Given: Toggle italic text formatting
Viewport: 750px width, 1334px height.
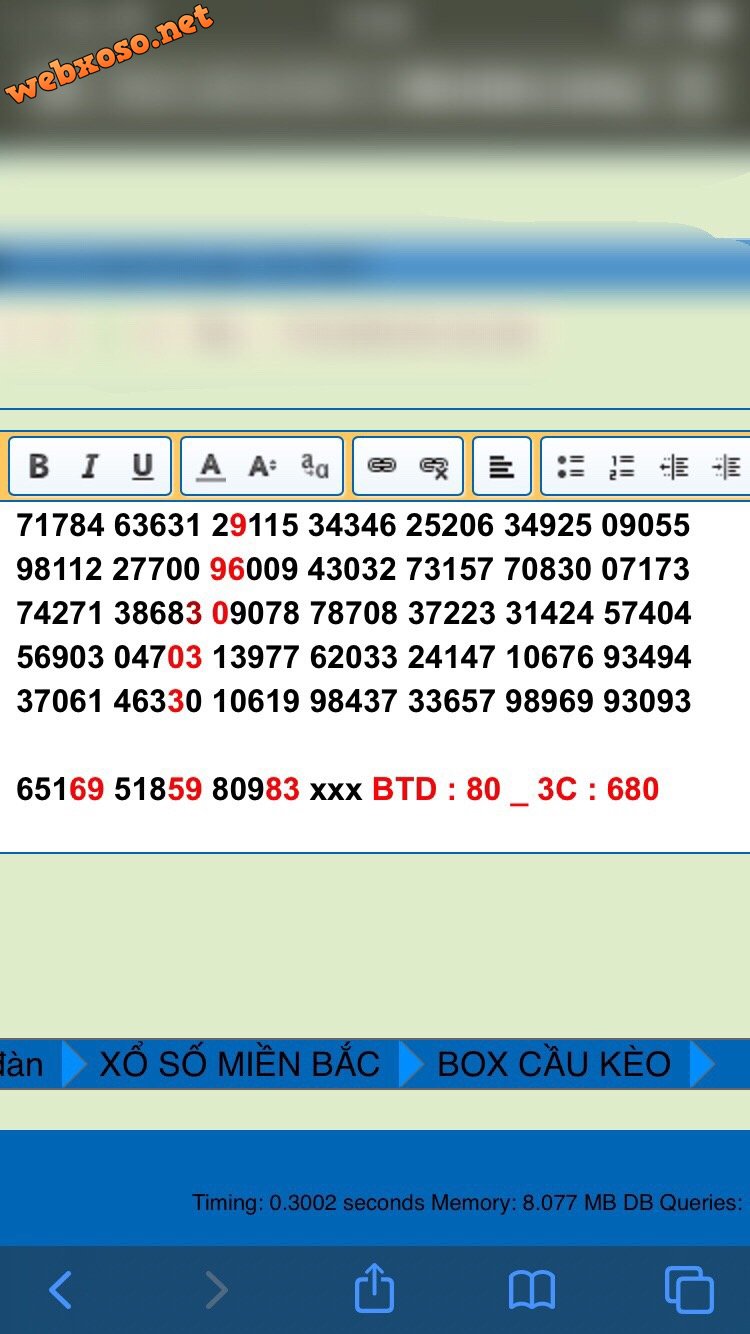Looking at the screenshot, I should click(x=90, y=466).
